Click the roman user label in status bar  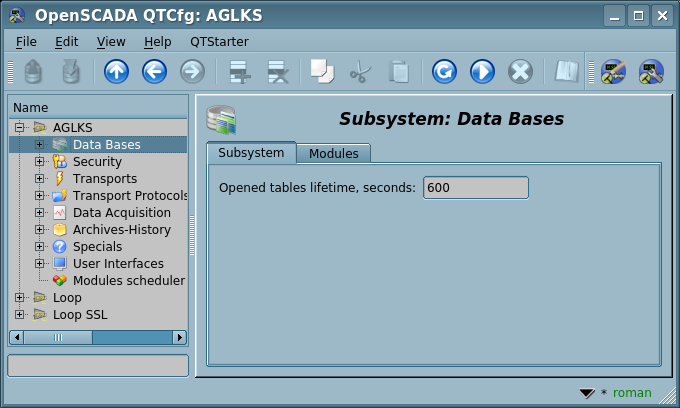631,393
